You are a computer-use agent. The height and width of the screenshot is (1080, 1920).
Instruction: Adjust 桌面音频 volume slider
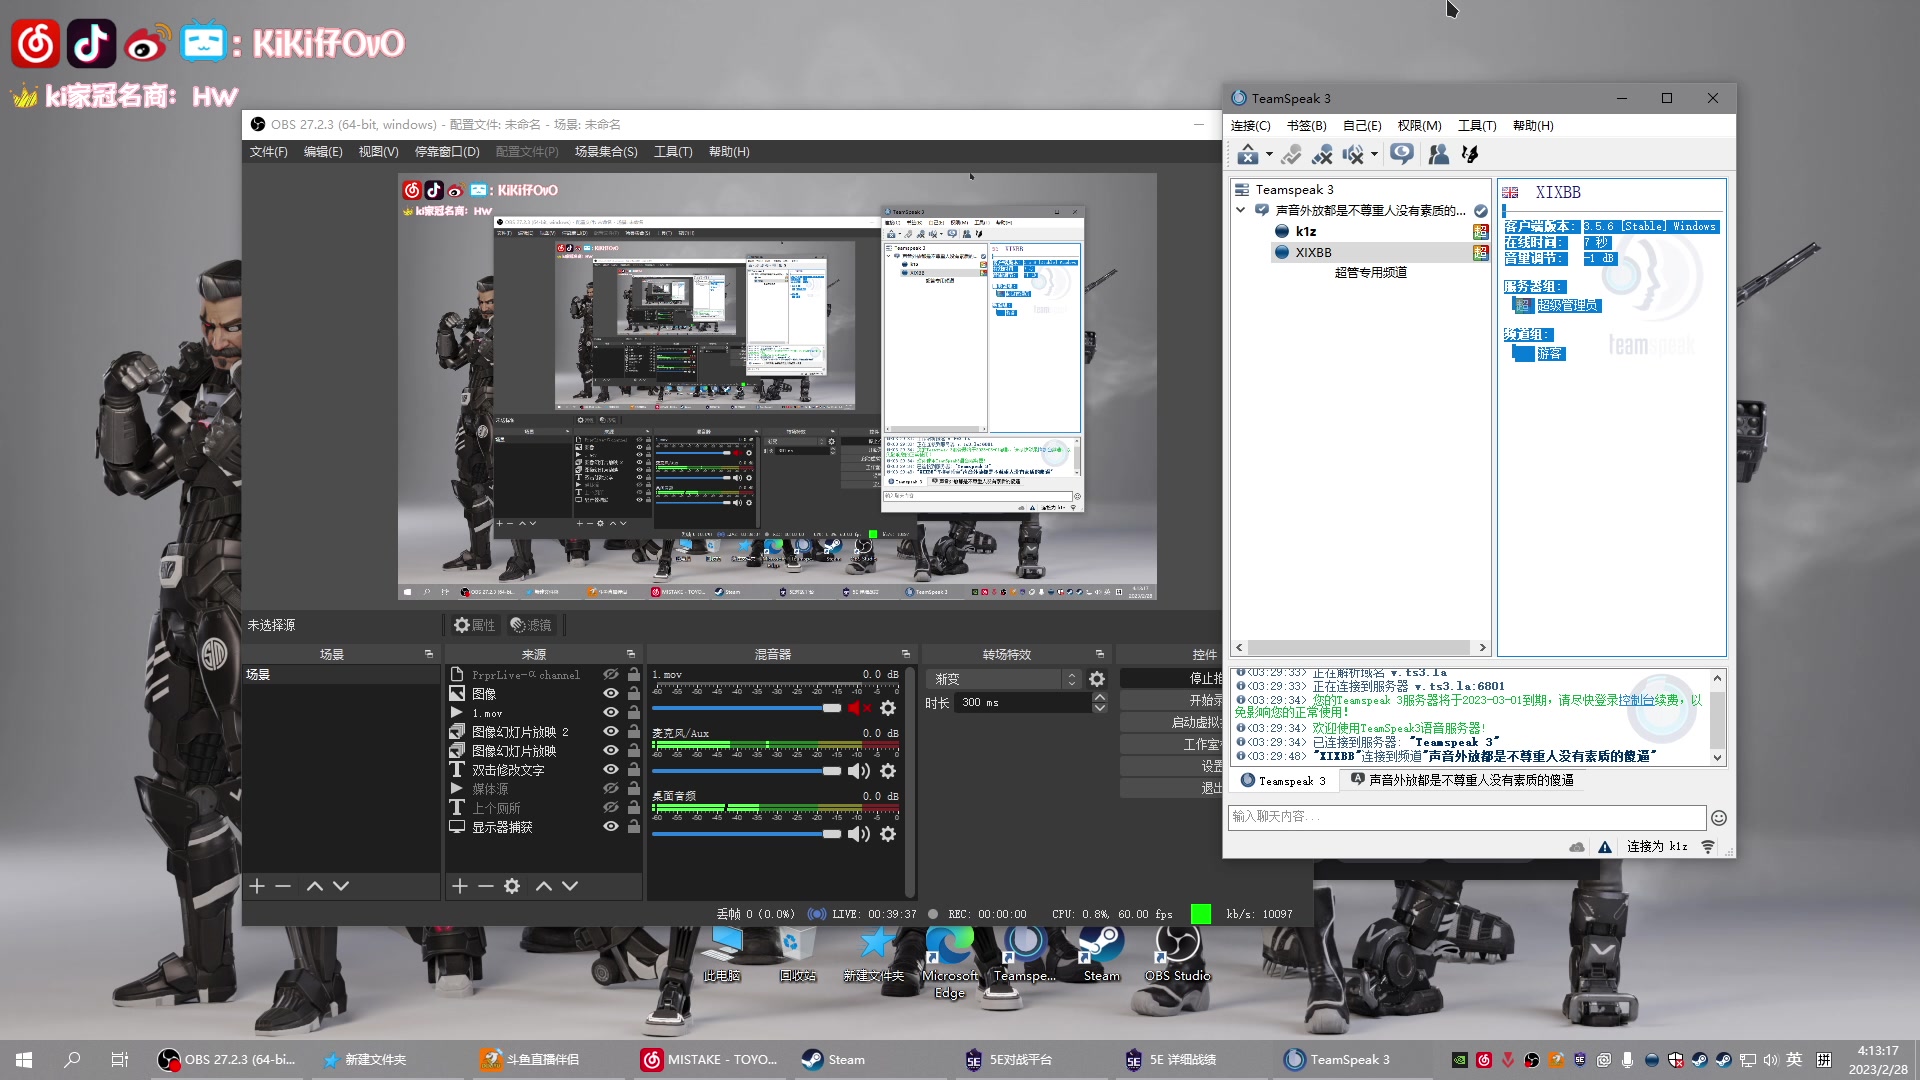point(747,834)
